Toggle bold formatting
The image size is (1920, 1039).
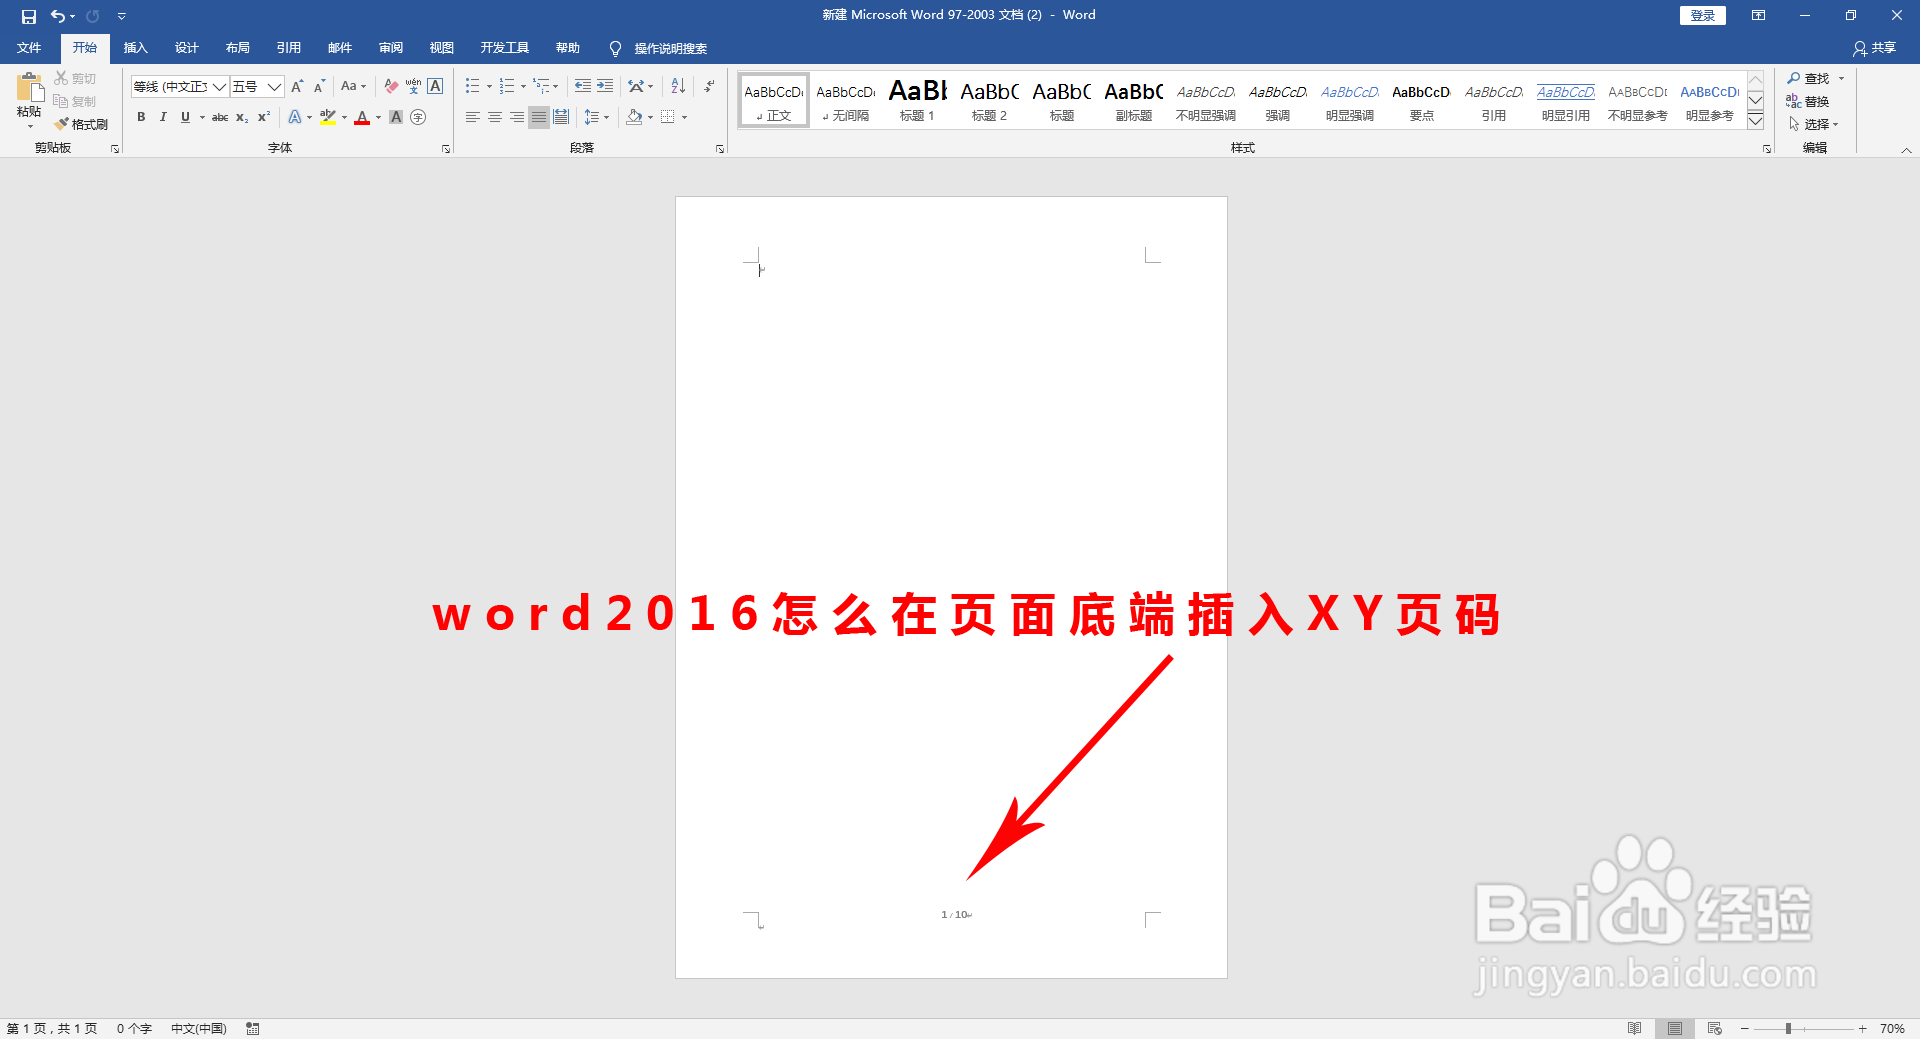point(141,117)
